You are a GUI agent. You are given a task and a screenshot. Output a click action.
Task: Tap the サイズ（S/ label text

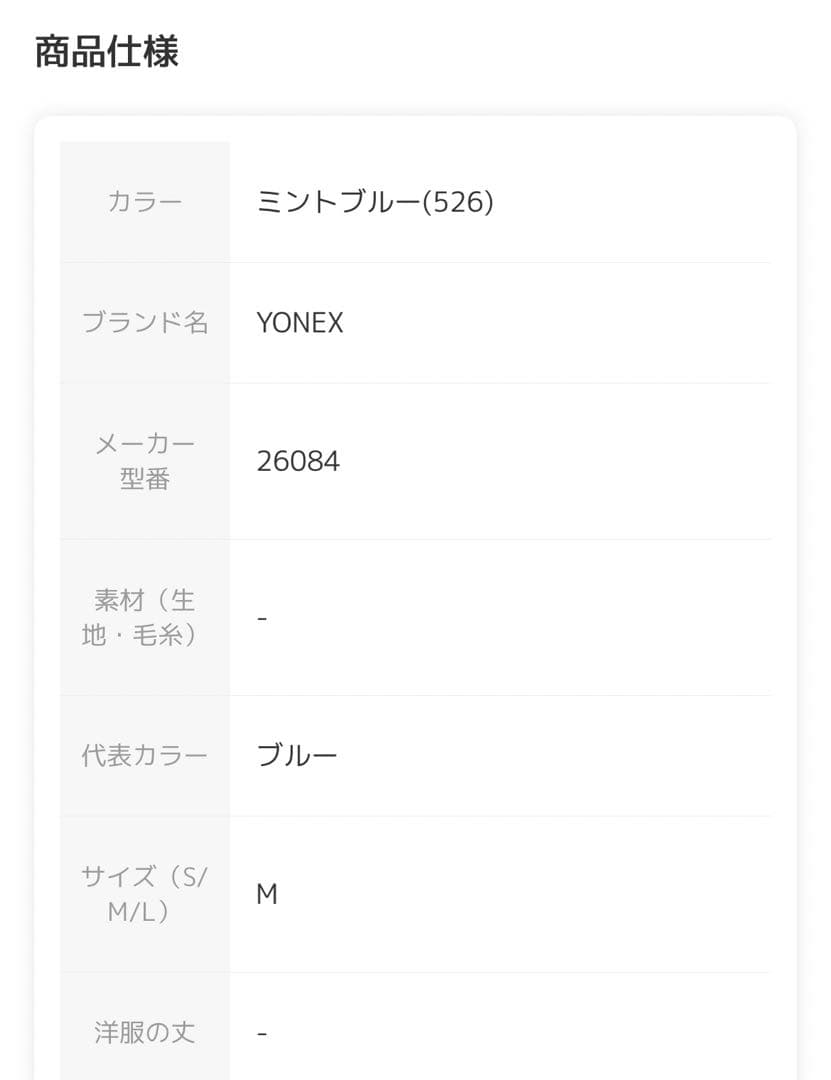pos(145,877)
